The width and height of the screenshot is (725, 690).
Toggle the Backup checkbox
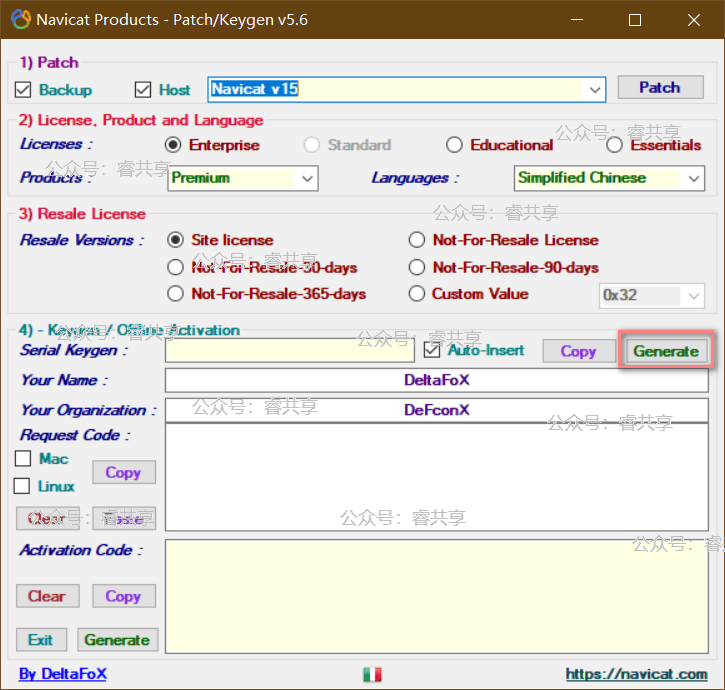coord(23,90)
